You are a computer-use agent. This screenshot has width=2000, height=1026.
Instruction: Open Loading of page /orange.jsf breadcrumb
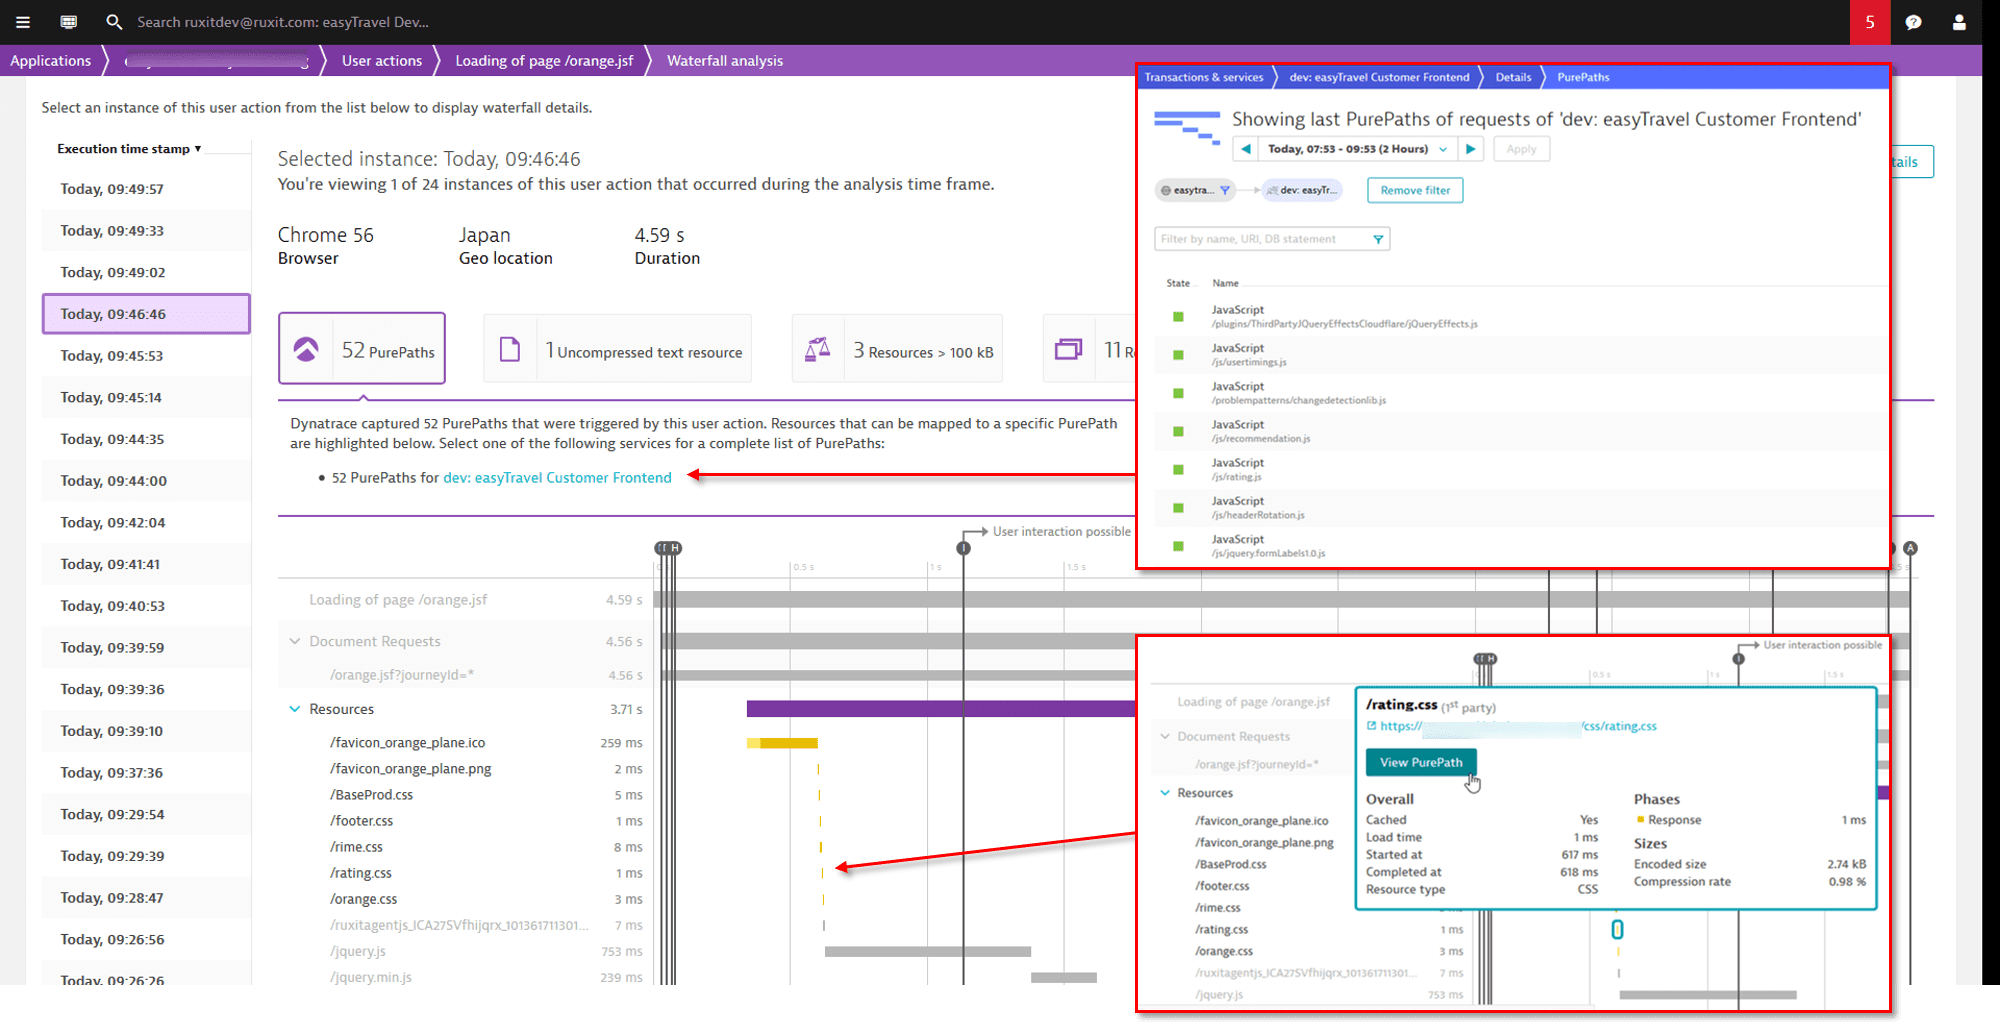click(x=544, y=61)
